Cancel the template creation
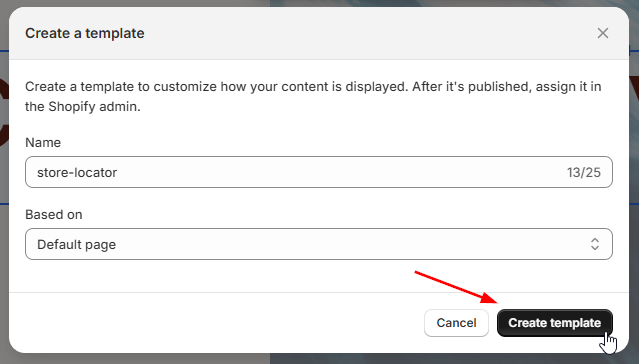The width and height of the screenshot is (639, 364). click(x=456, y=323)
